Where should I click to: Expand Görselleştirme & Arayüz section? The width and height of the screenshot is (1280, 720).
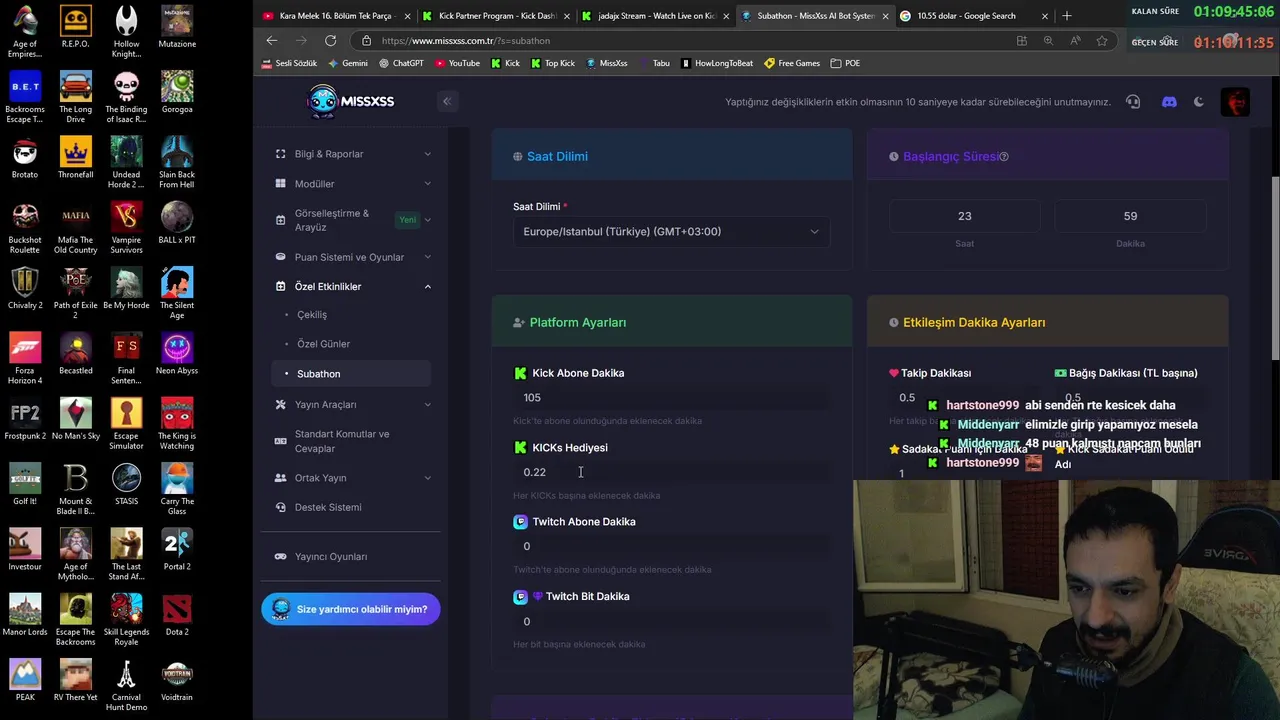pyautogui.click(x=351, y=220)
